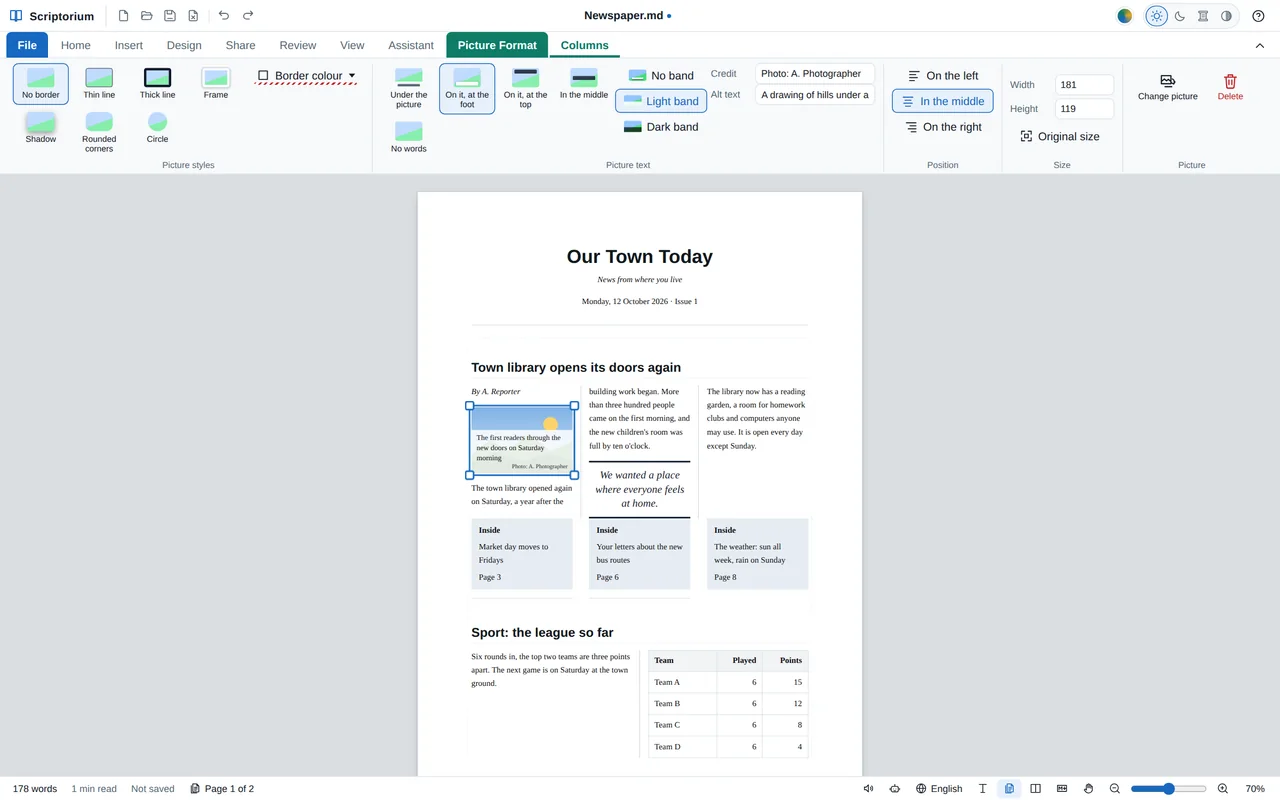Enable the hand pan tool

(1088, 789)
